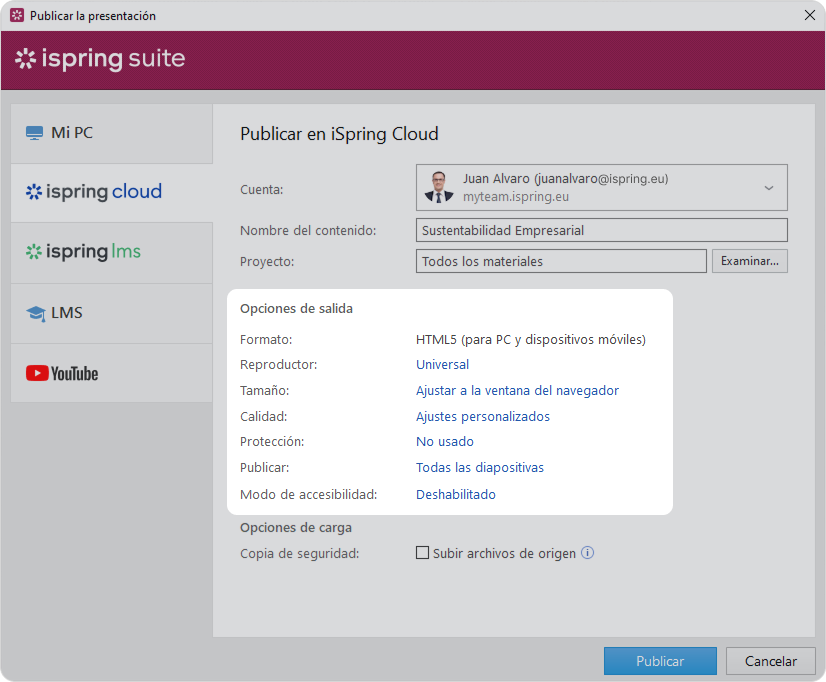826x682 pixels.
Task: Click the iSpring LMS logo icon
Action: (34, 252)
